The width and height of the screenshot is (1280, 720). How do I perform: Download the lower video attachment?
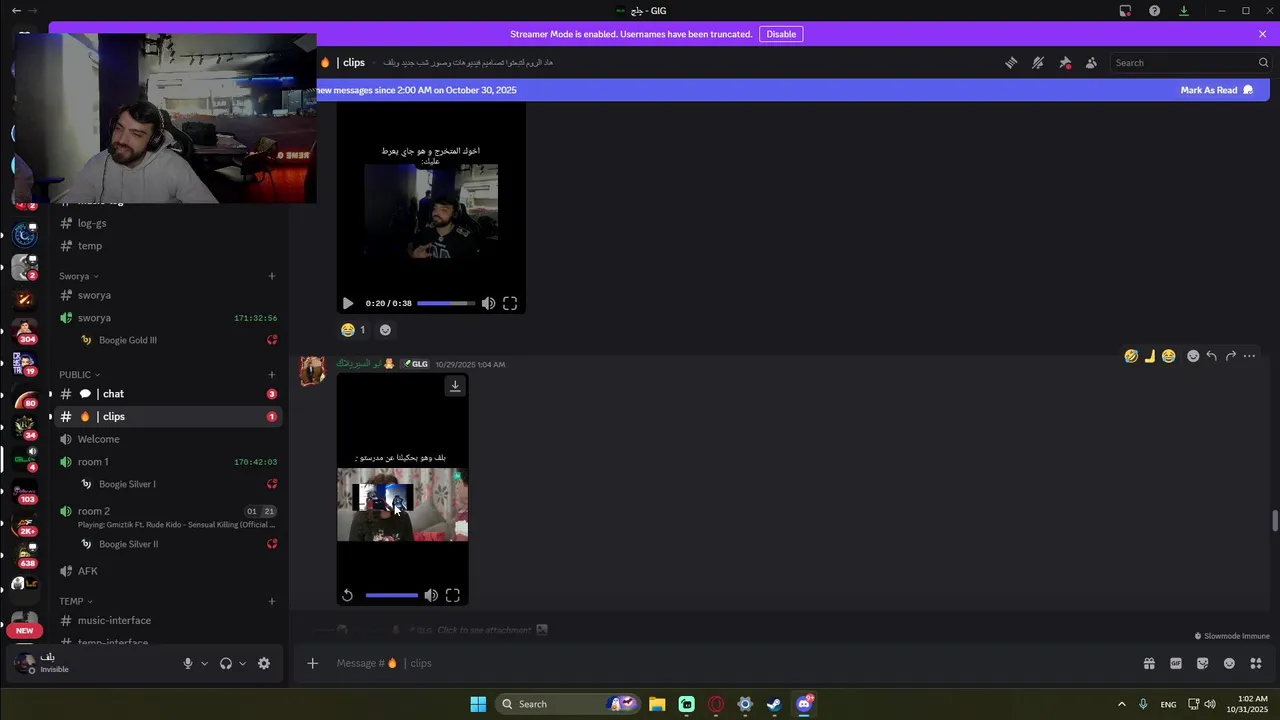[x=455, y=386]
